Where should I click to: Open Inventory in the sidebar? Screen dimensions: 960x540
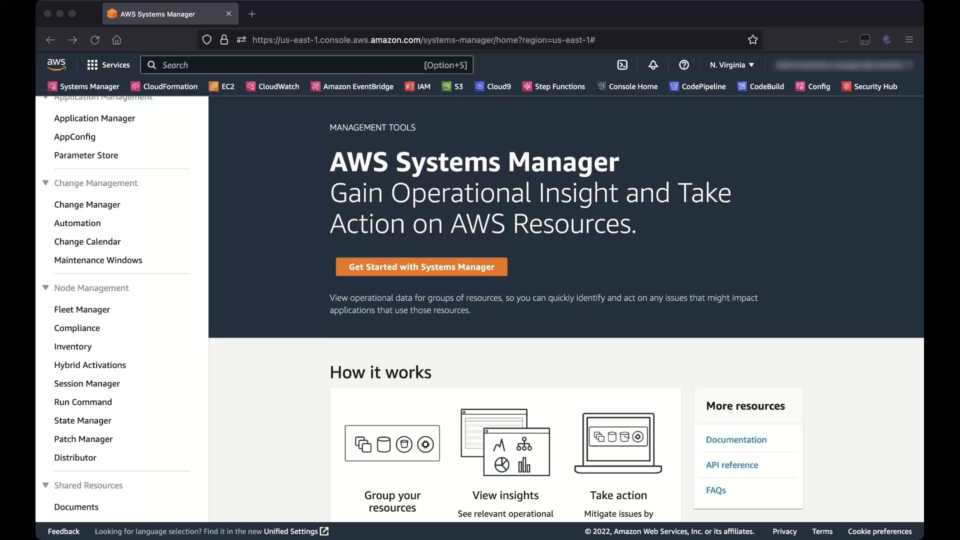click(73, 346)
